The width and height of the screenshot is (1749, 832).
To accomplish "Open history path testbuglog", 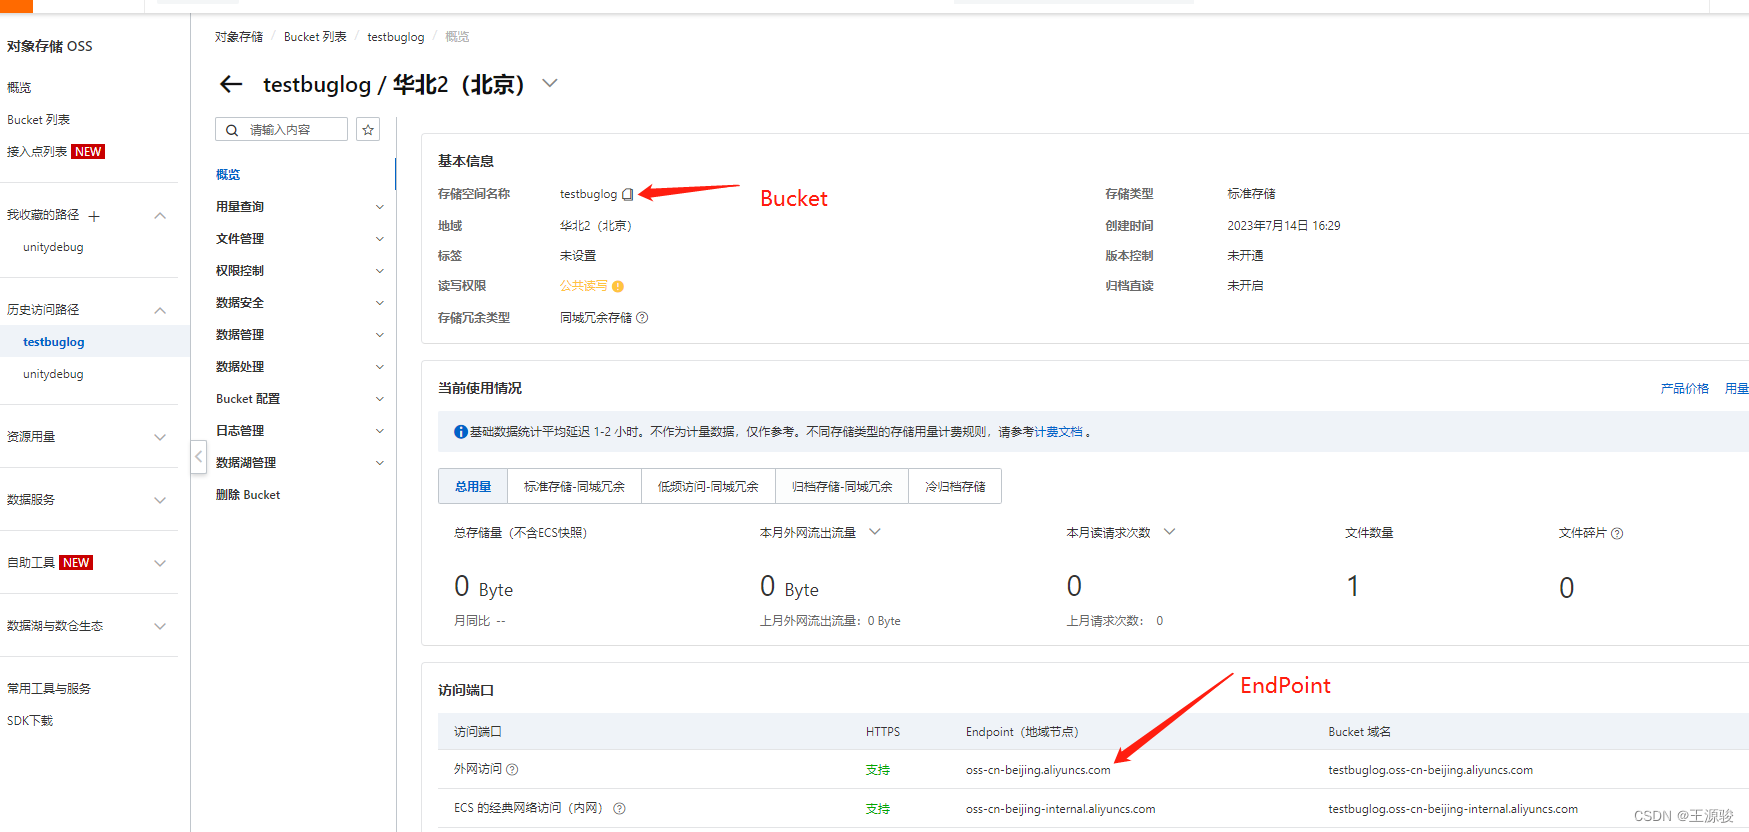I will click(54, 342).
